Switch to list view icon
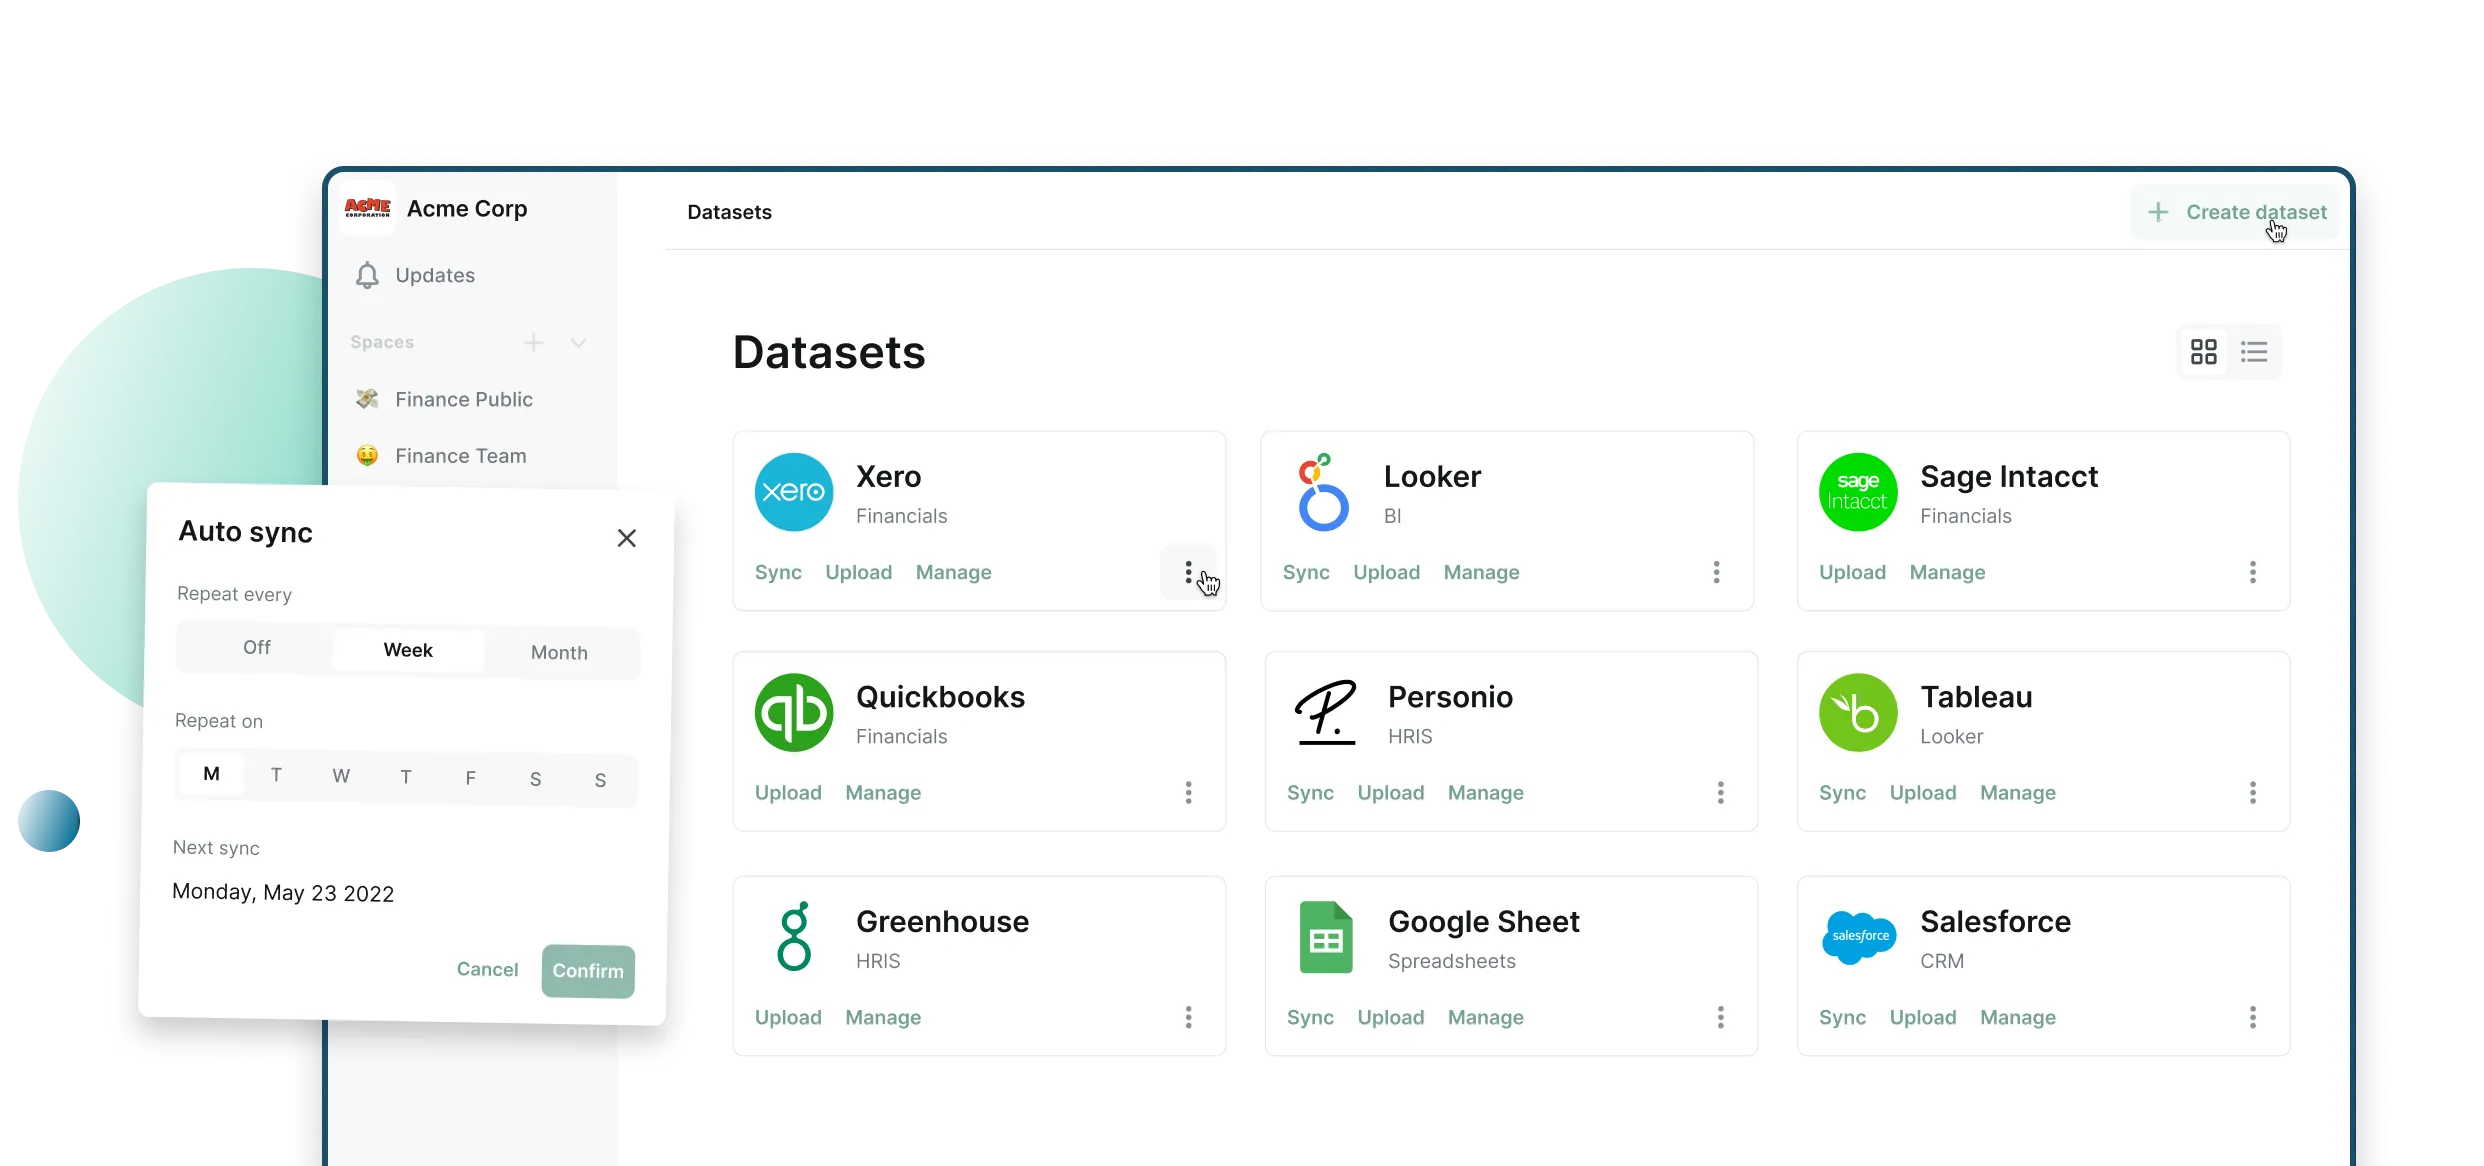Image resolution: width=2484 pixels, height=1166 pixels. click(x=2254, y=352)
